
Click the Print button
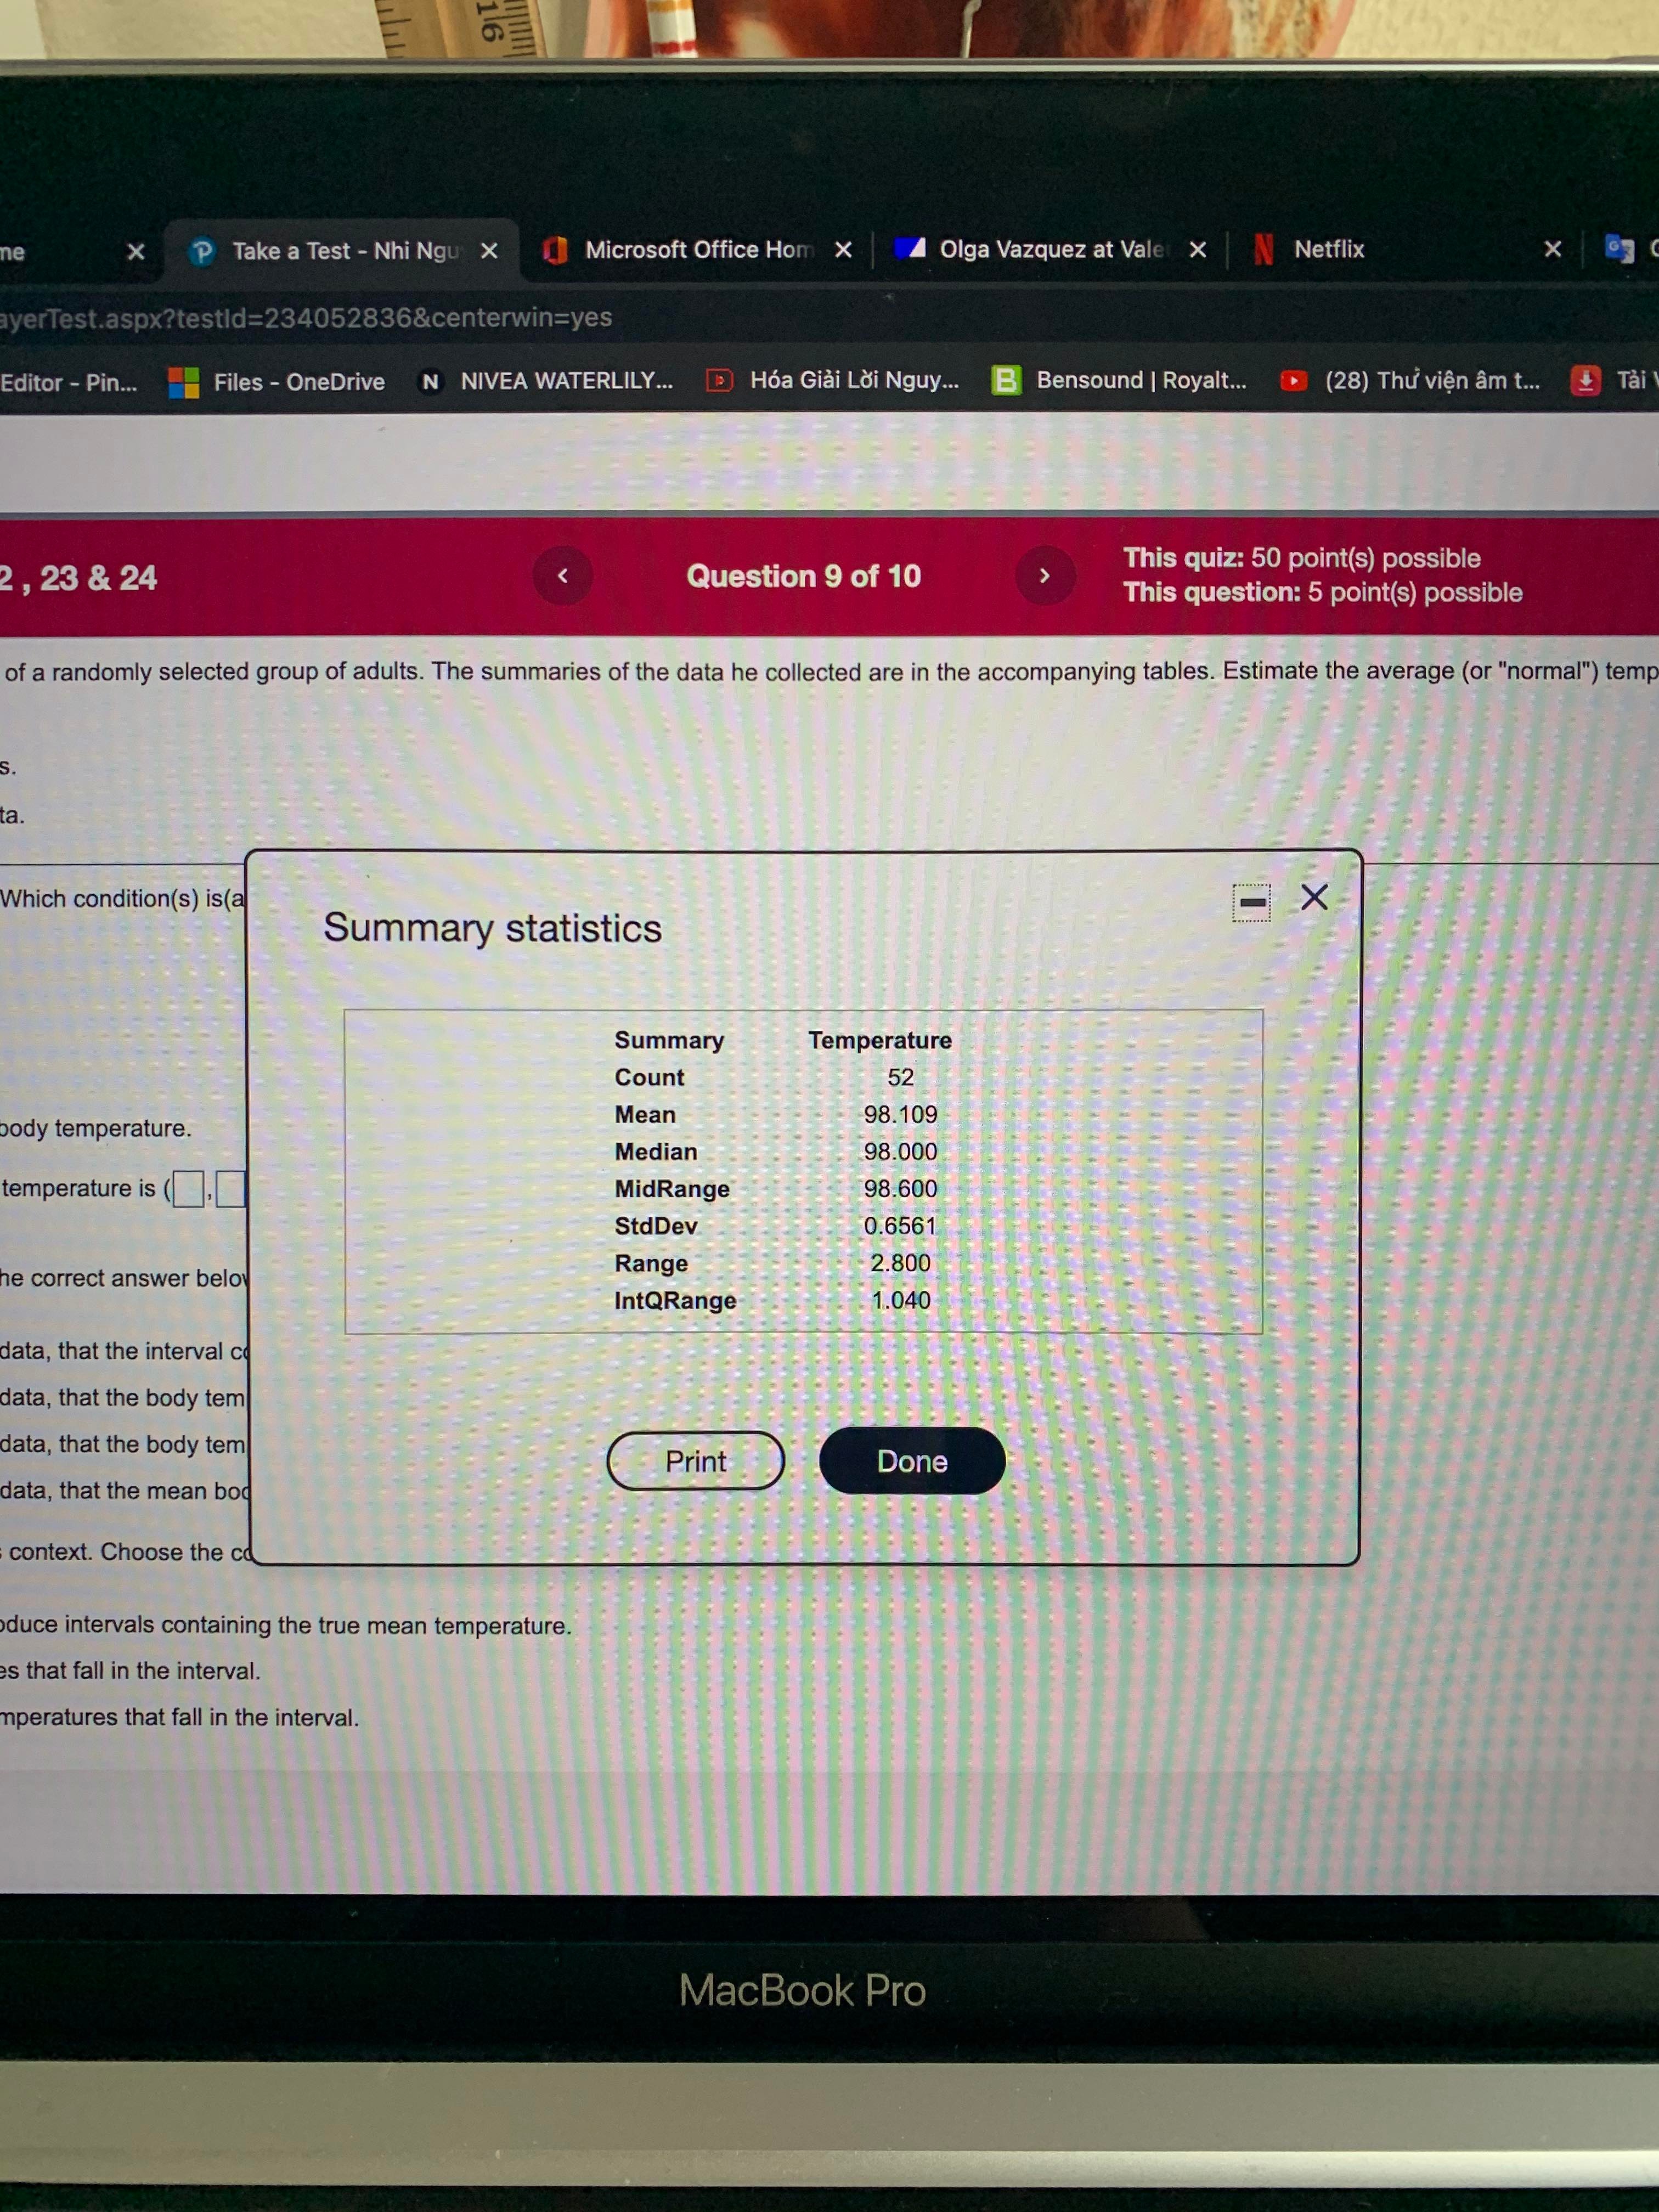point(695,1461)
